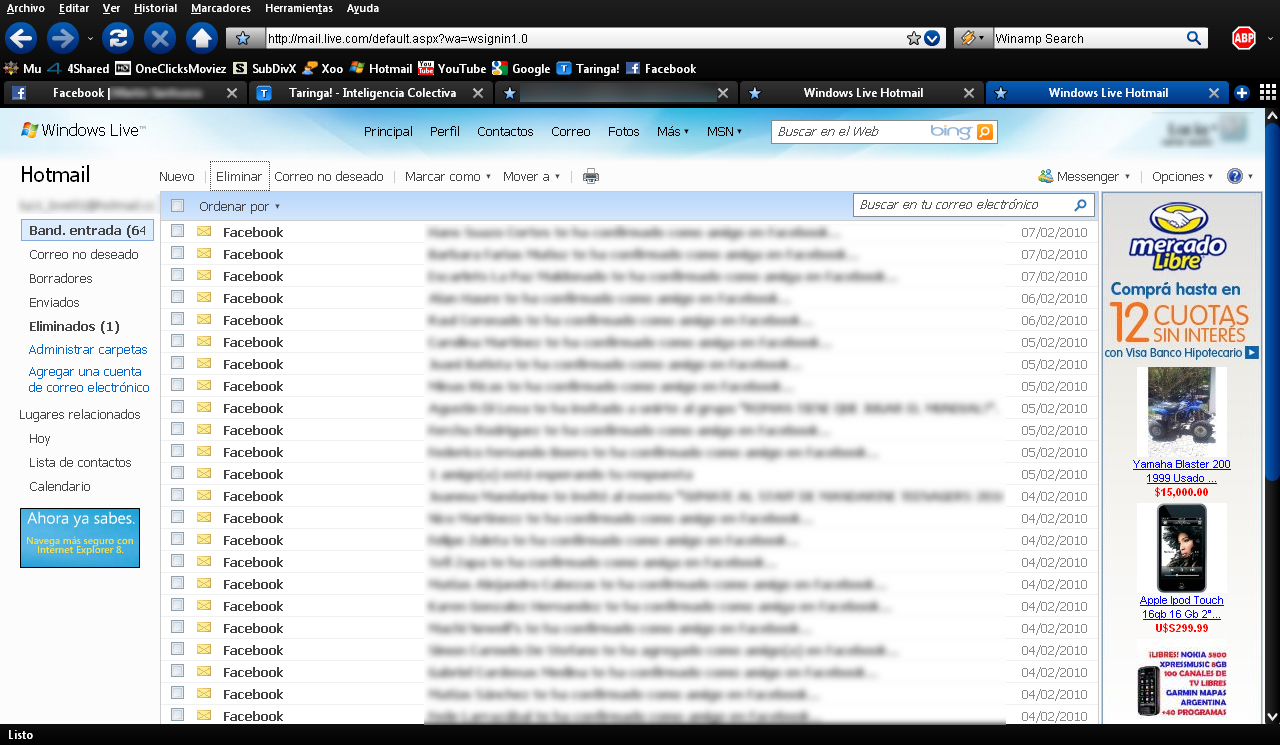This screenshot has height=745, width=1280.
Task: Open the Archivo menu
Action: tap(25, 8)
